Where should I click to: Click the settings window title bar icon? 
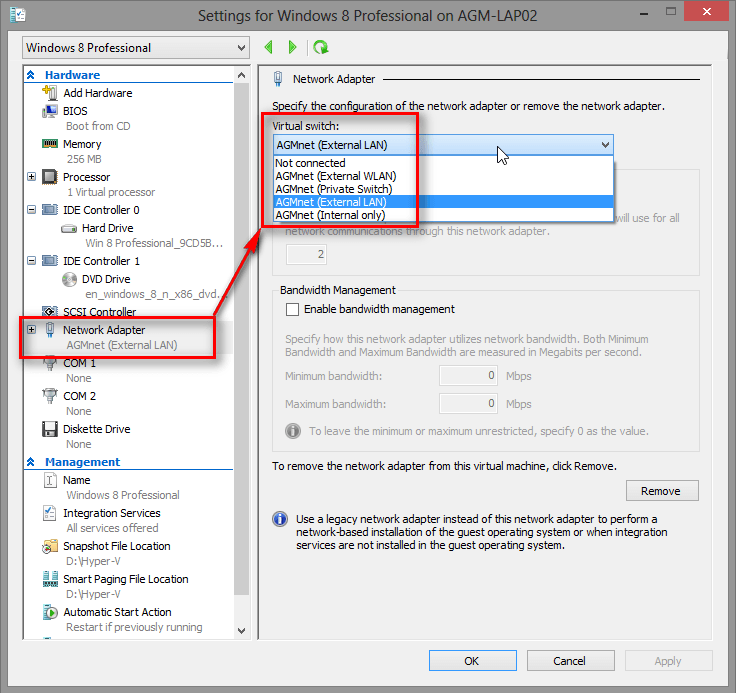coord(18,15)
